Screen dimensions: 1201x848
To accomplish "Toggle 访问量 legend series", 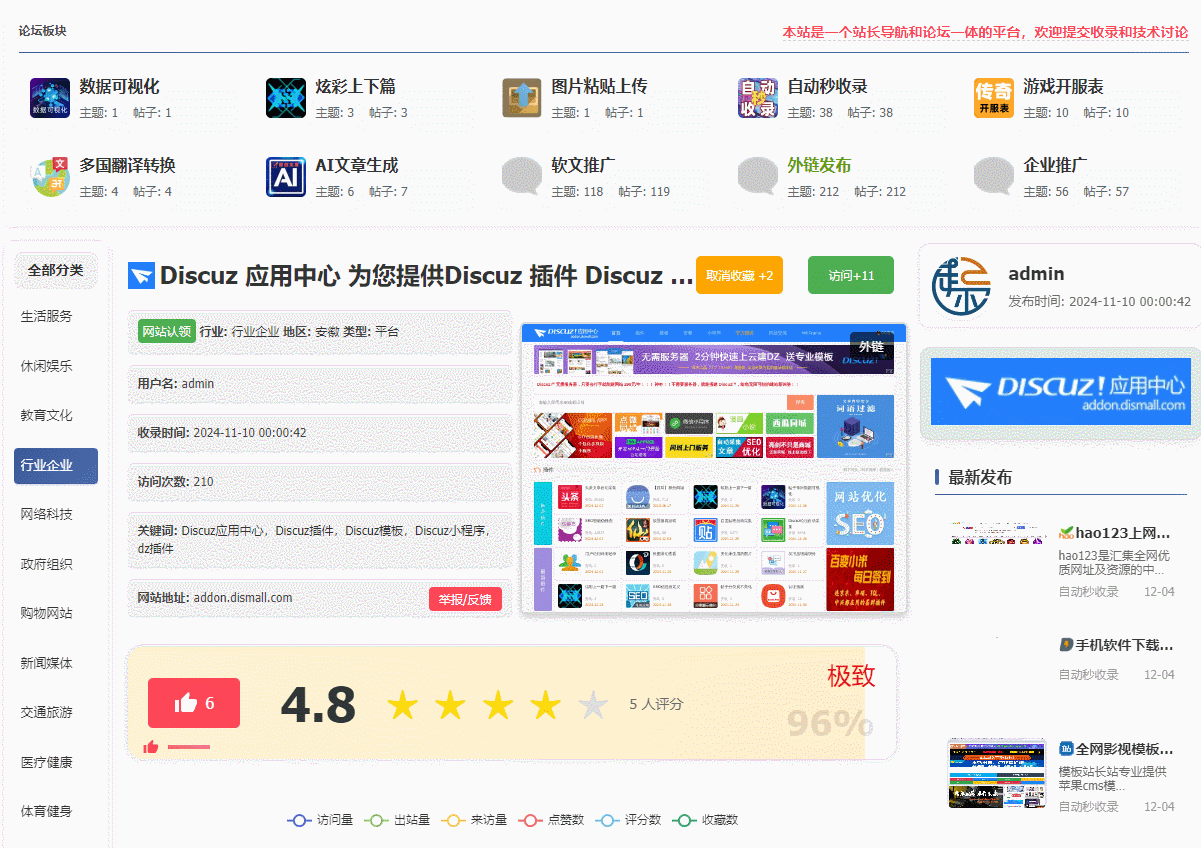I will coord(320,820).
